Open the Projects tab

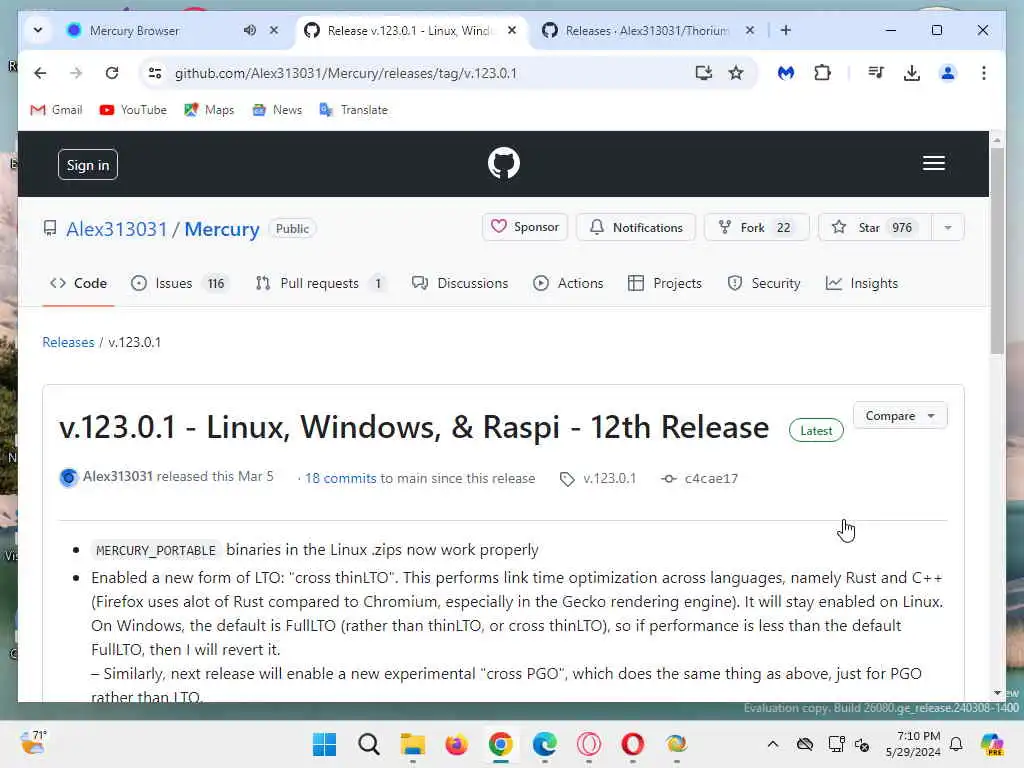click(665, 283)
